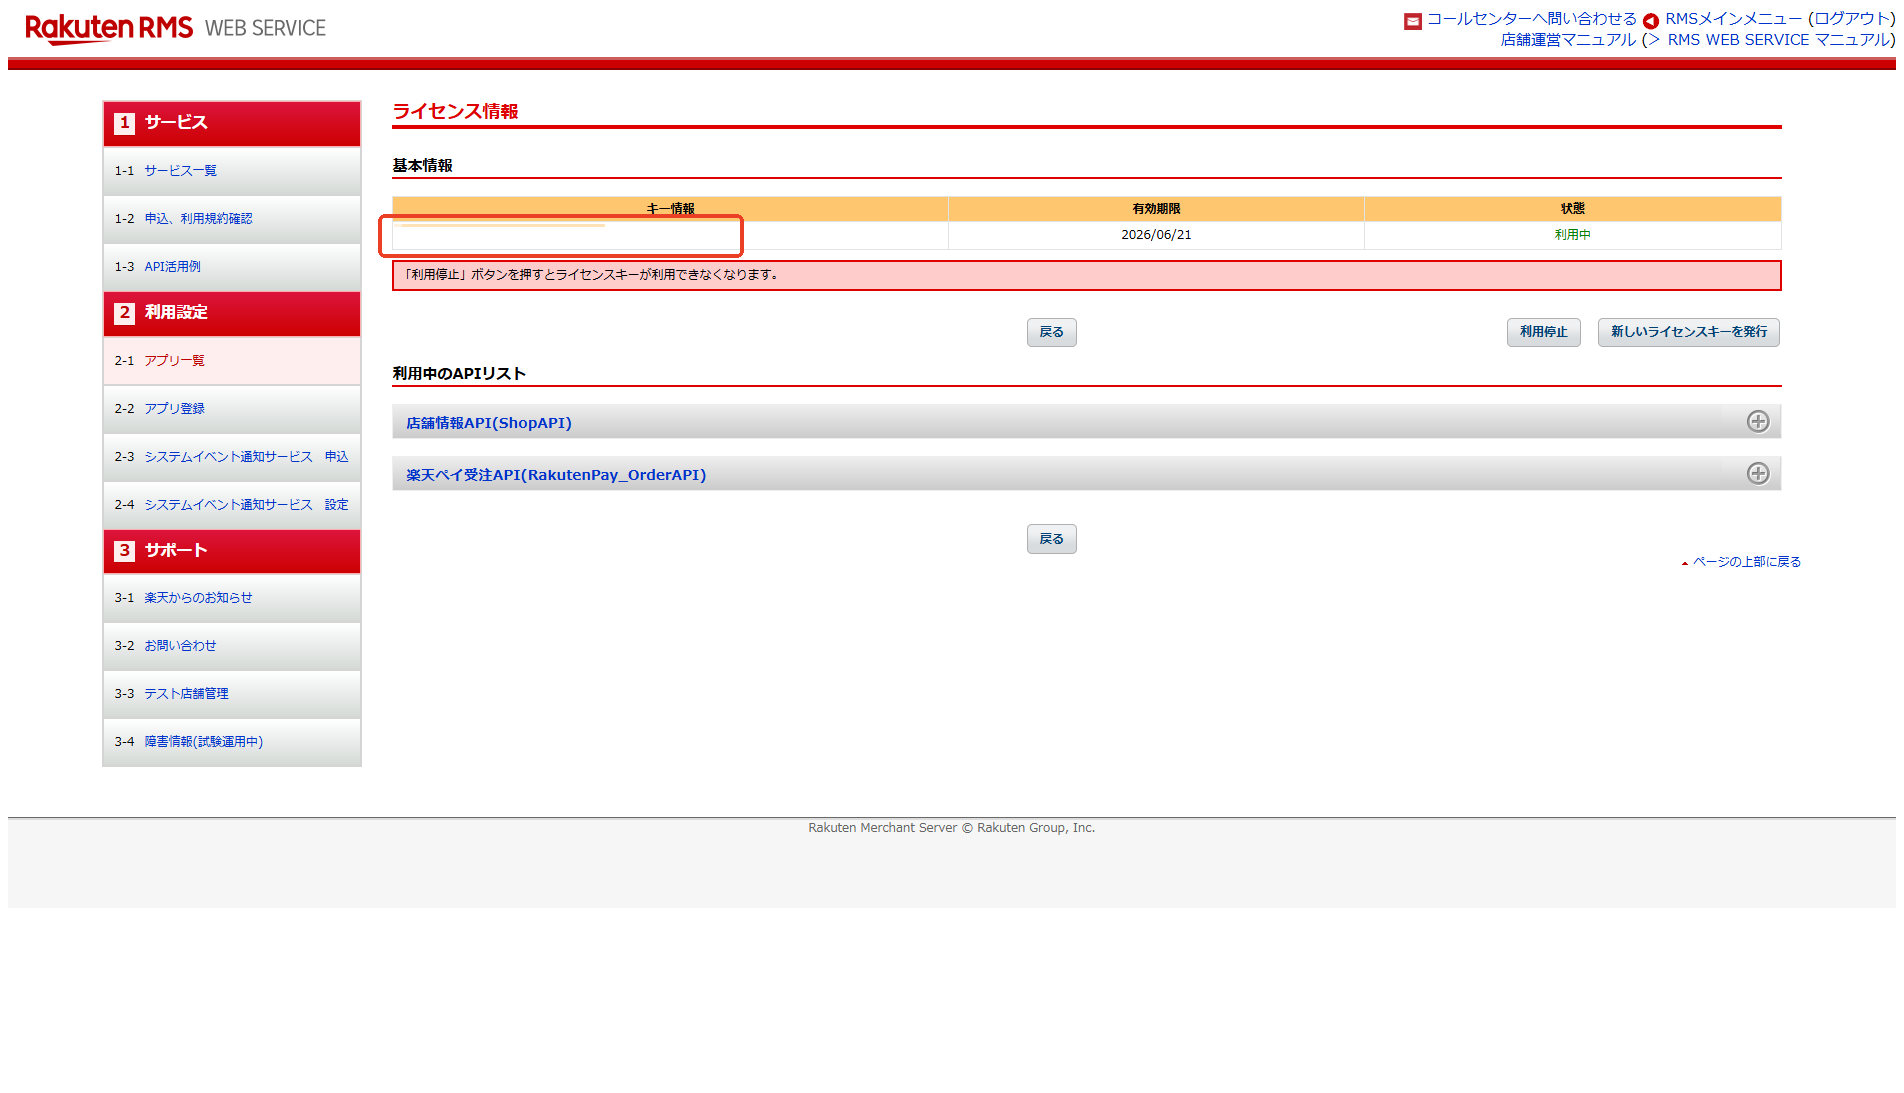Open 3-1 楽天からのお知らせ
Screen dimensions: 1904x1093
click(x=232, y=598)
